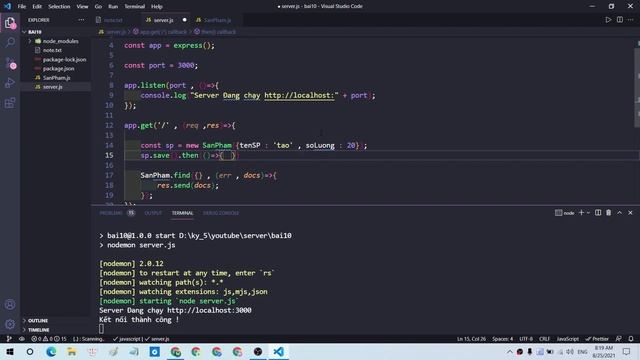Expand the TIMELINE section
The image size is (640, 360).
click(x=38, y=330)
